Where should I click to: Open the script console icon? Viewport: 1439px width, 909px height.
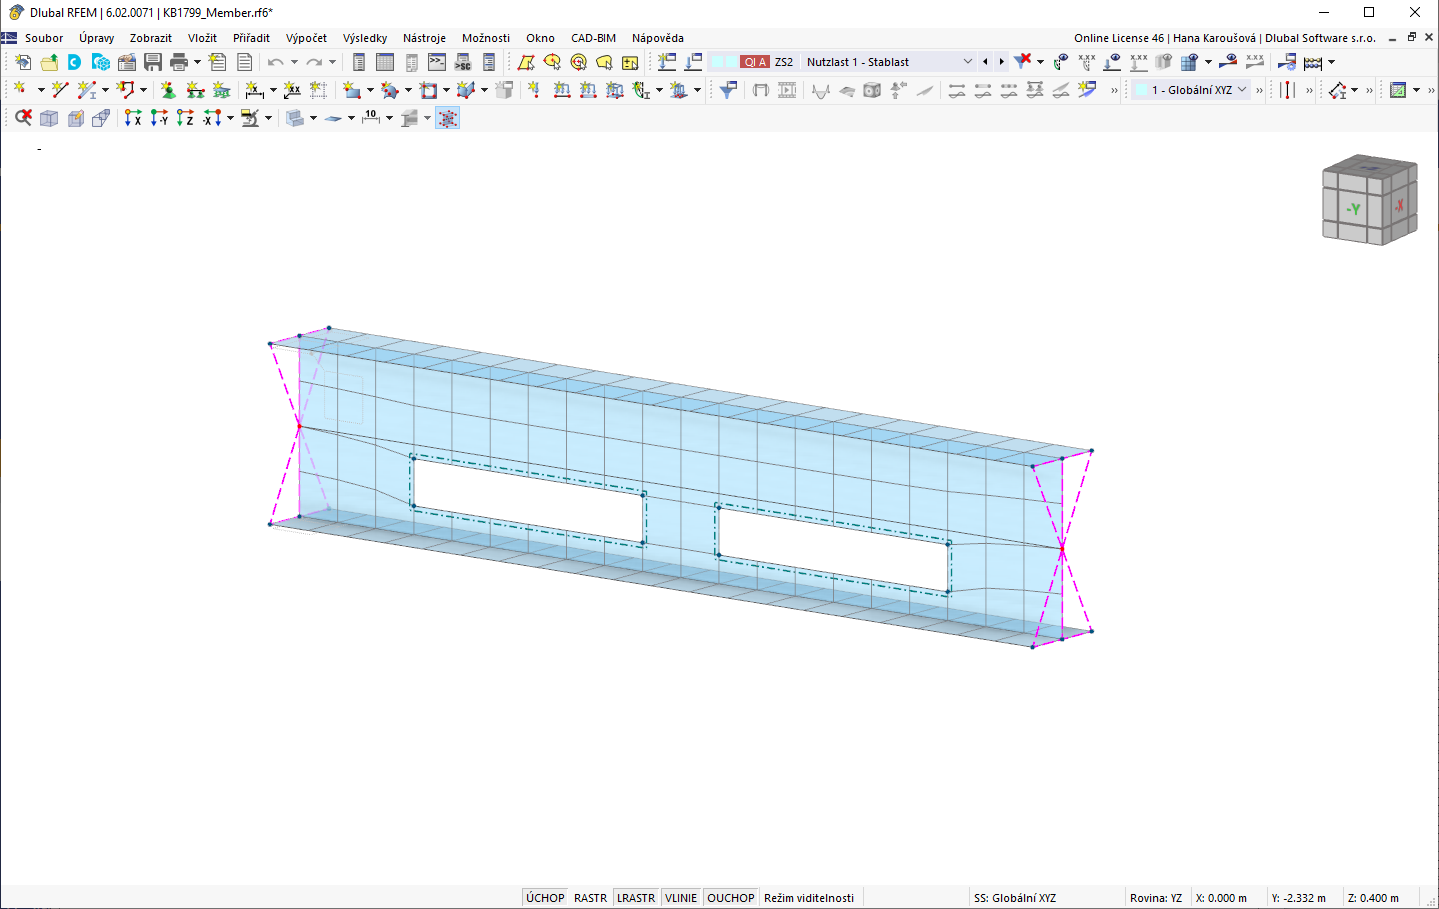pos(437,62)
